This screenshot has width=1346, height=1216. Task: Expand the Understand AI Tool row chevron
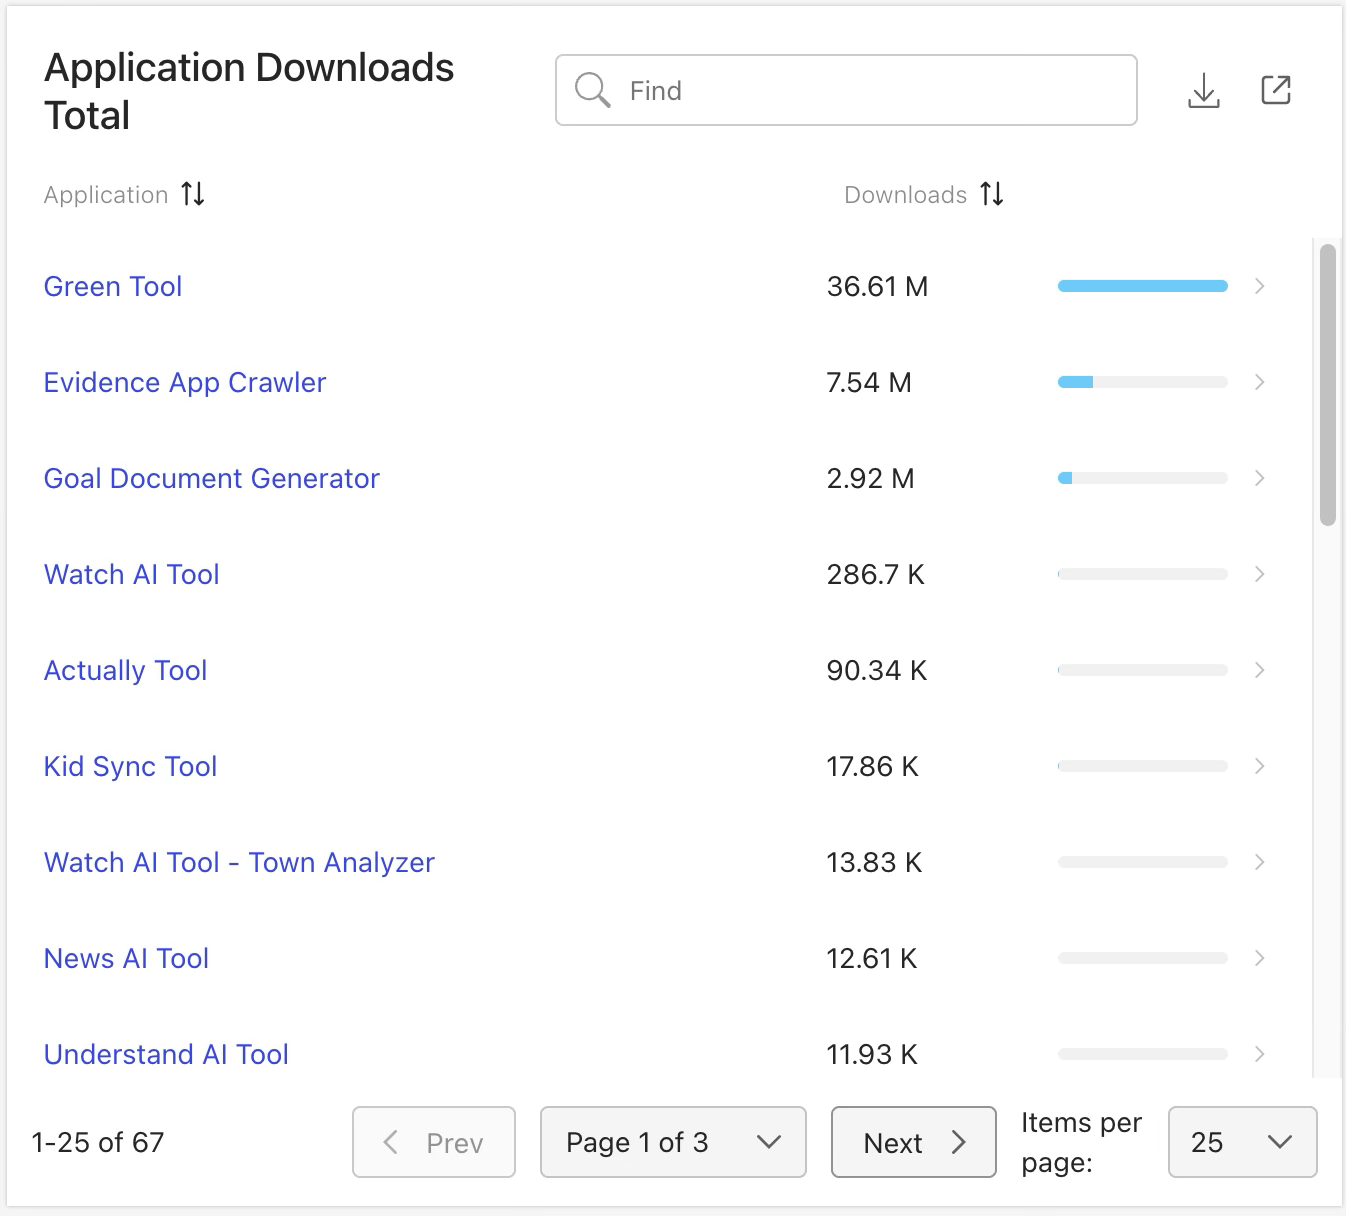[1260, 1054]
